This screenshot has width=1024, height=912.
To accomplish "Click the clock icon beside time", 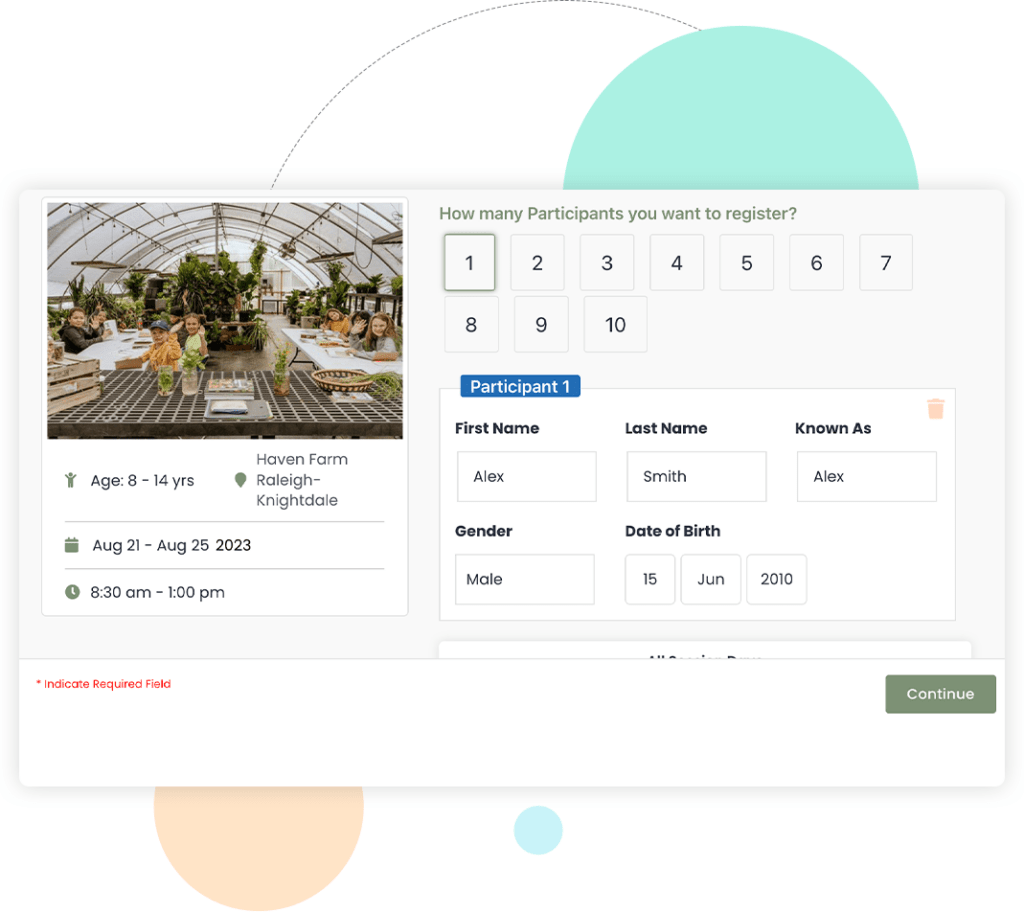I will [72, 592].
